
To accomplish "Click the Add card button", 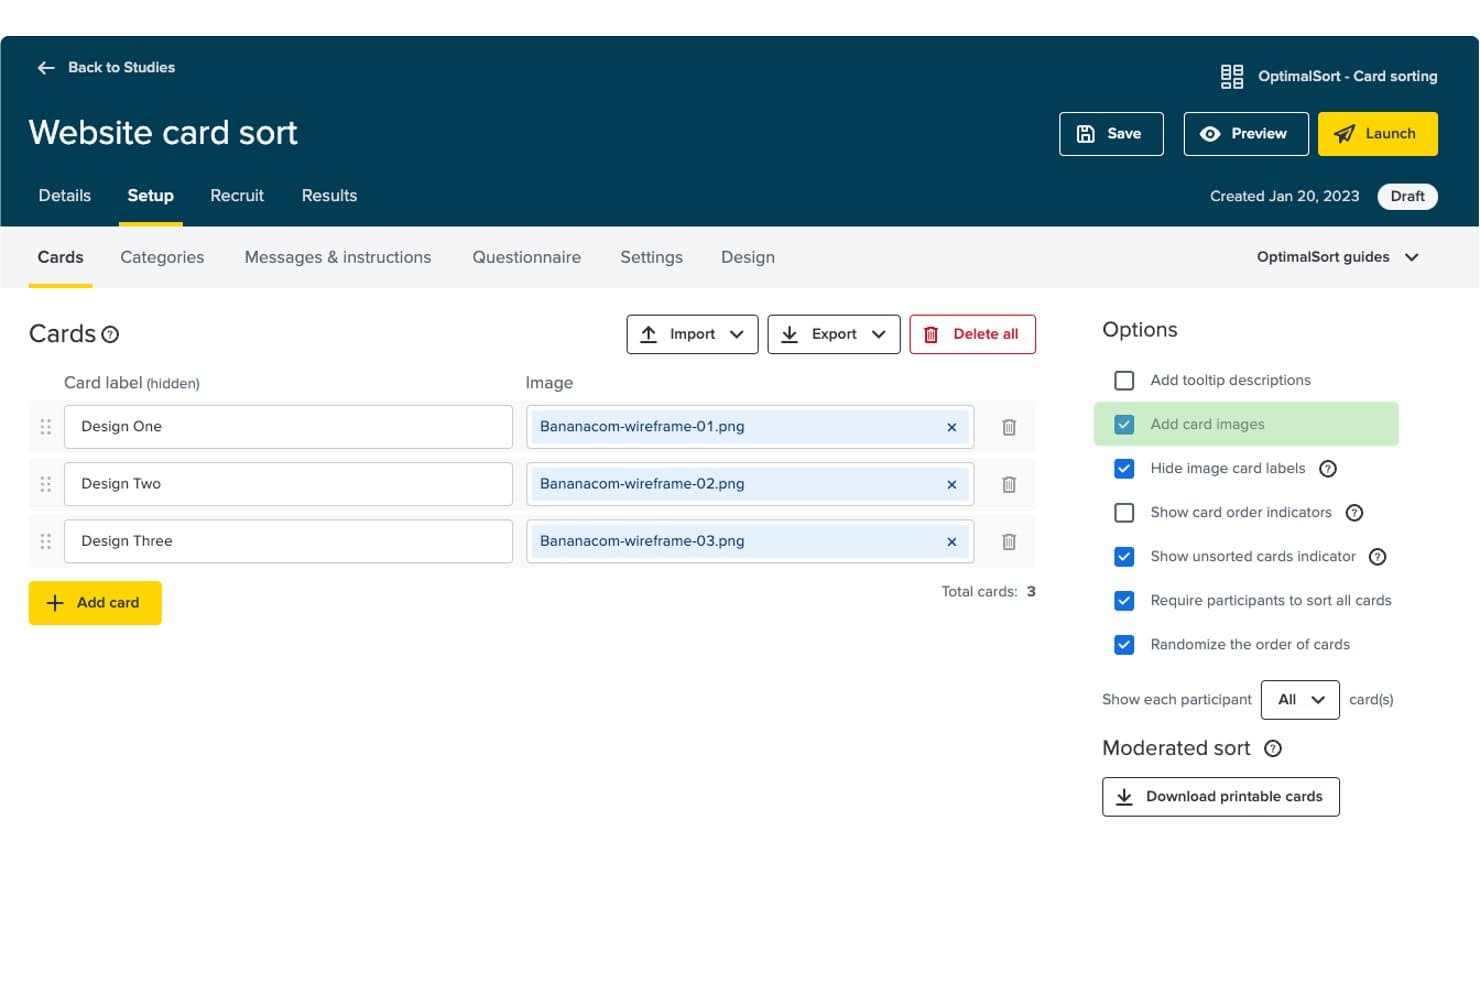I will (95, 603).
